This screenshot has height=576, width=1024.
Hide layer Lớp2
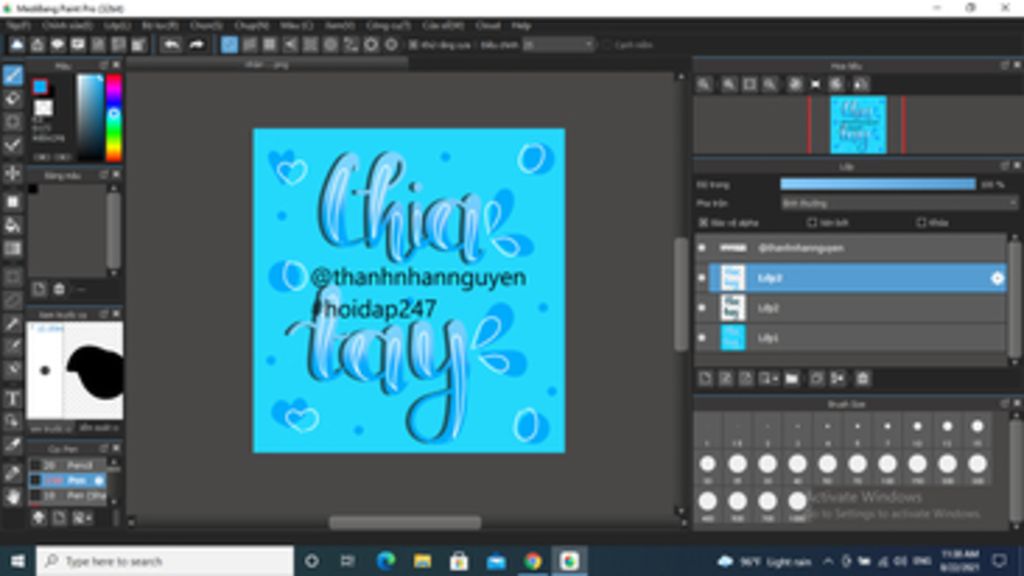tap(702, 308)
